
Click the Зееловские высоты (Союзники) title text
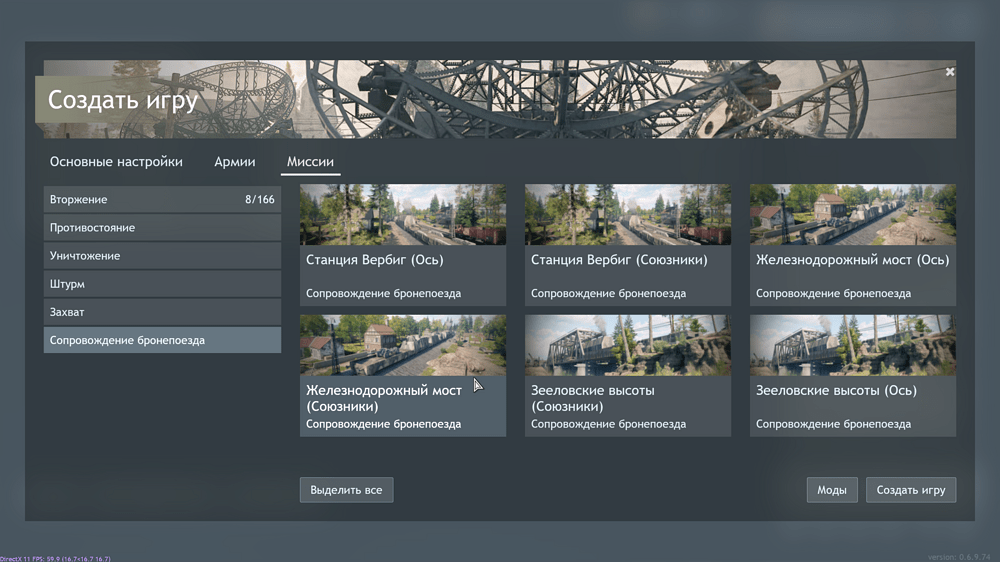[x=593, y=399]
